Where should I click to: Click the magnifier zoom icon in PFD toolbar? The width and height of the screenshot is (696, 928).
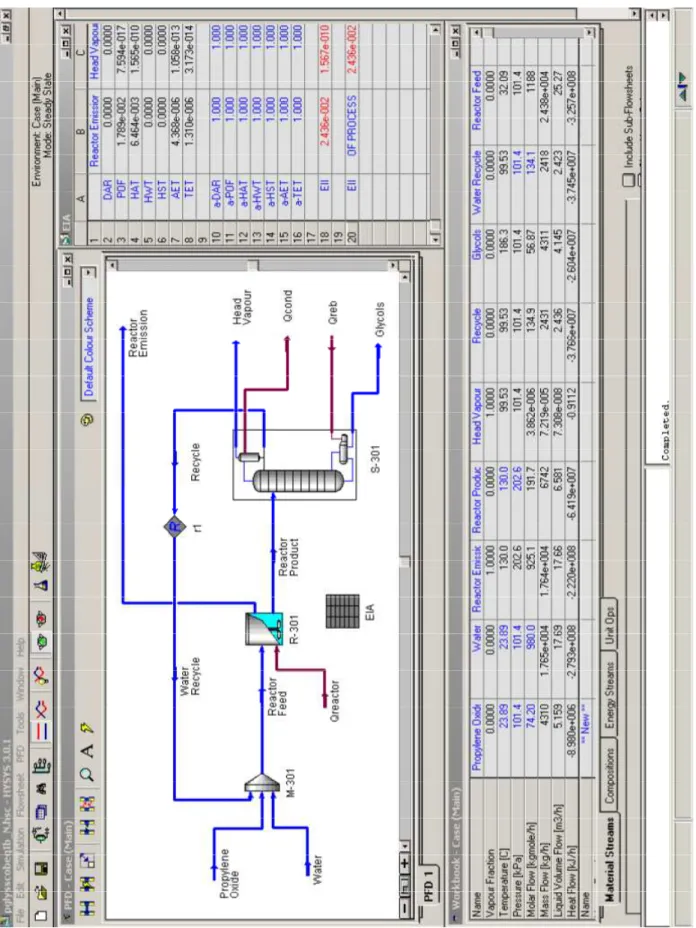tap(86, 774)
